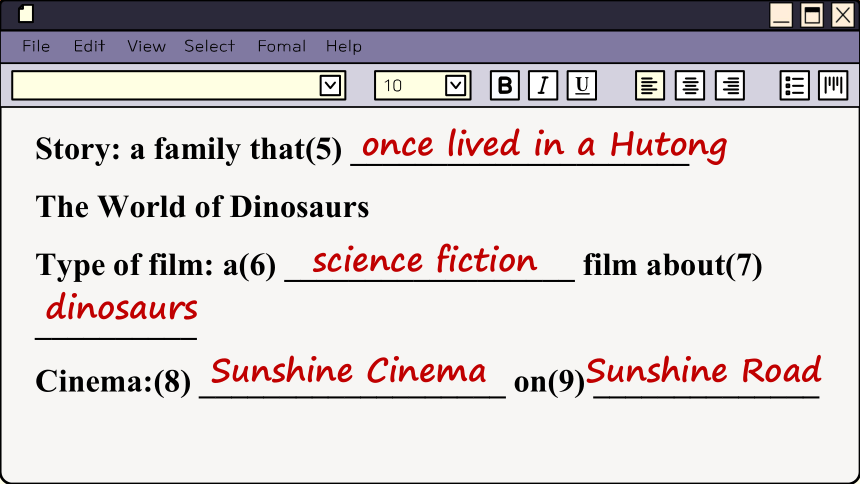Open the View menu
Viewport: 860px width, 484px height.
point(146,46)
